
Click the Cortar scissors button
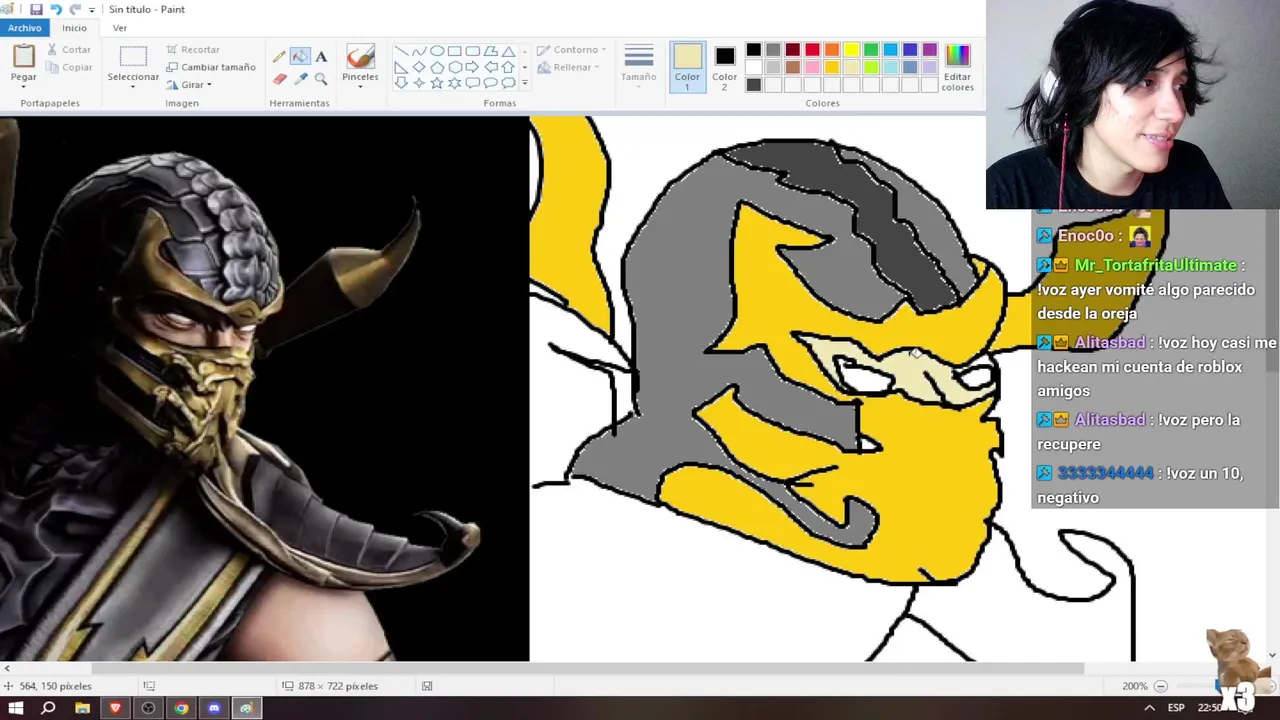pos(69,49)
